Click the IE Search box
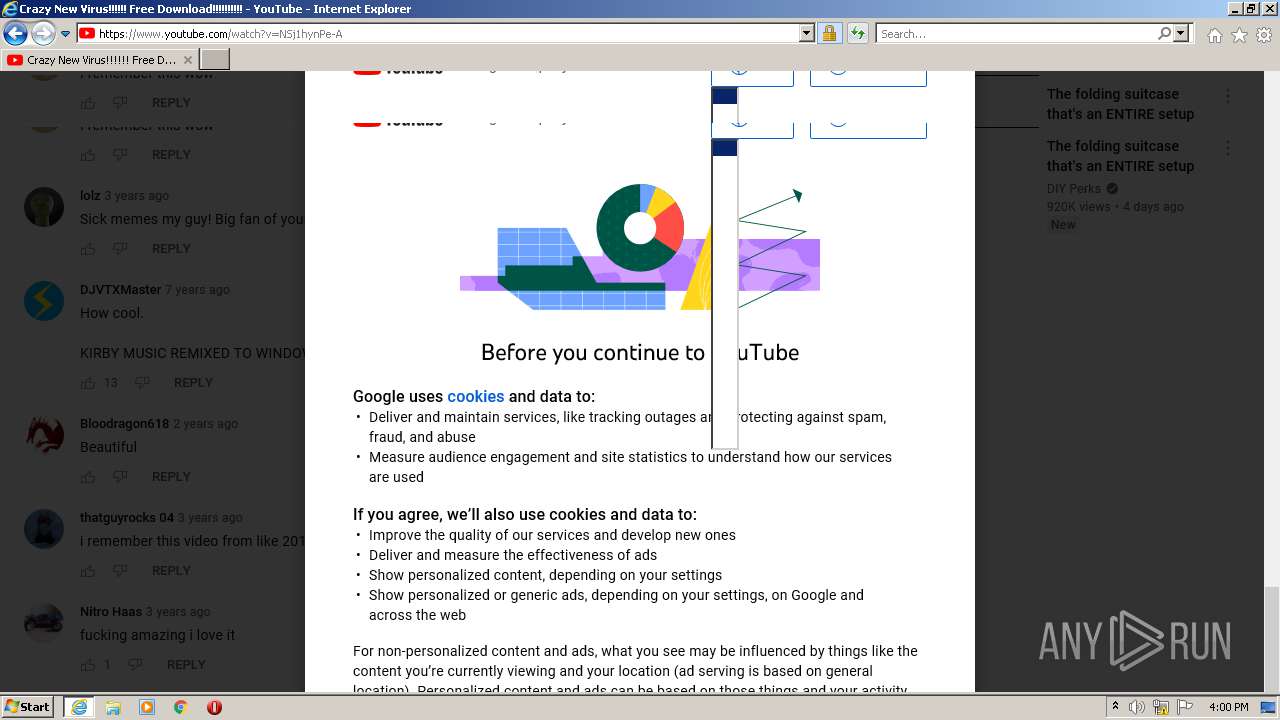The width and height of the screenshot is (1280, 720). (x=1016, y=33)
